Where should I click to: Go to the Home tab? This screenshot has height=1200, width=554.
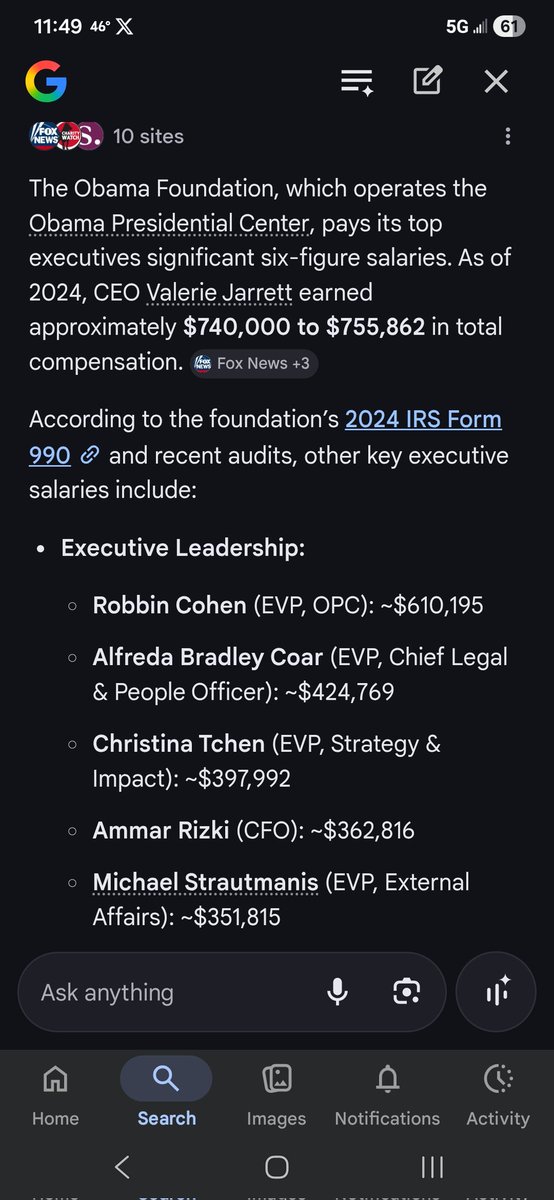56,1095
